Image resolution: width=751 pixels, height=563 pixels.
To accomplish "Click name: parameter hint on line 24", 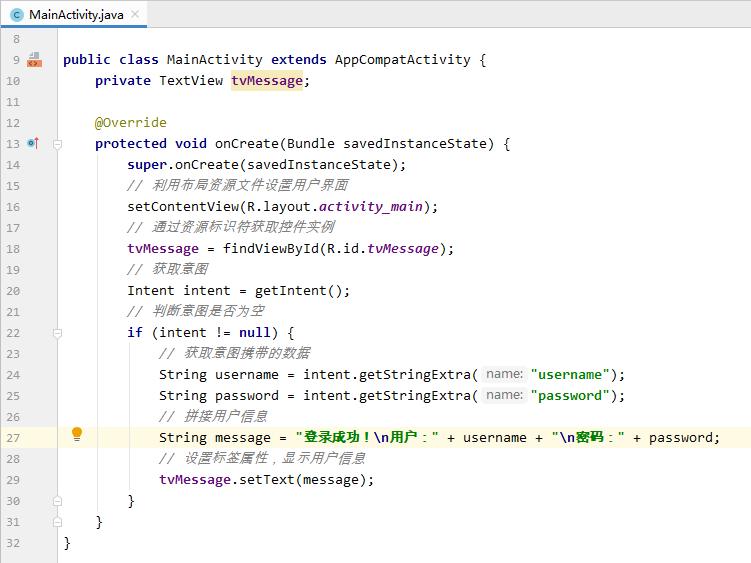I will click(x=504, y=374).
